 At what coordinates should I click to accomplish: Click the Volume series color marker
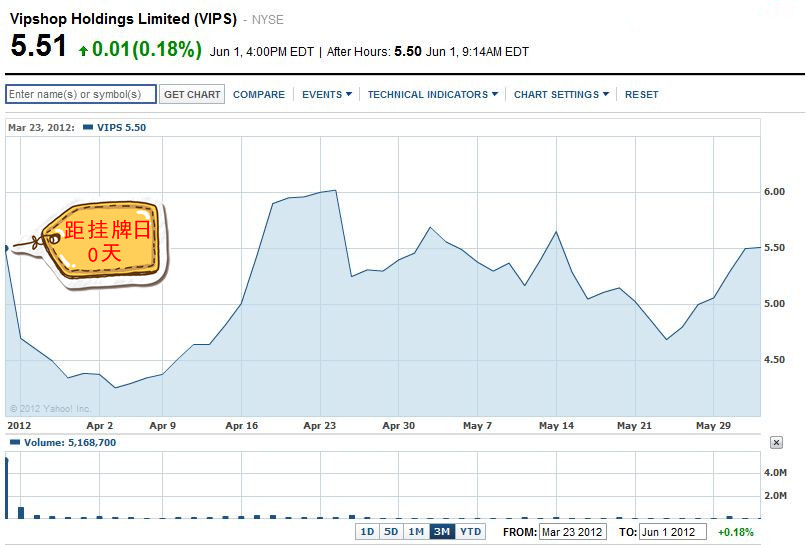15,442
